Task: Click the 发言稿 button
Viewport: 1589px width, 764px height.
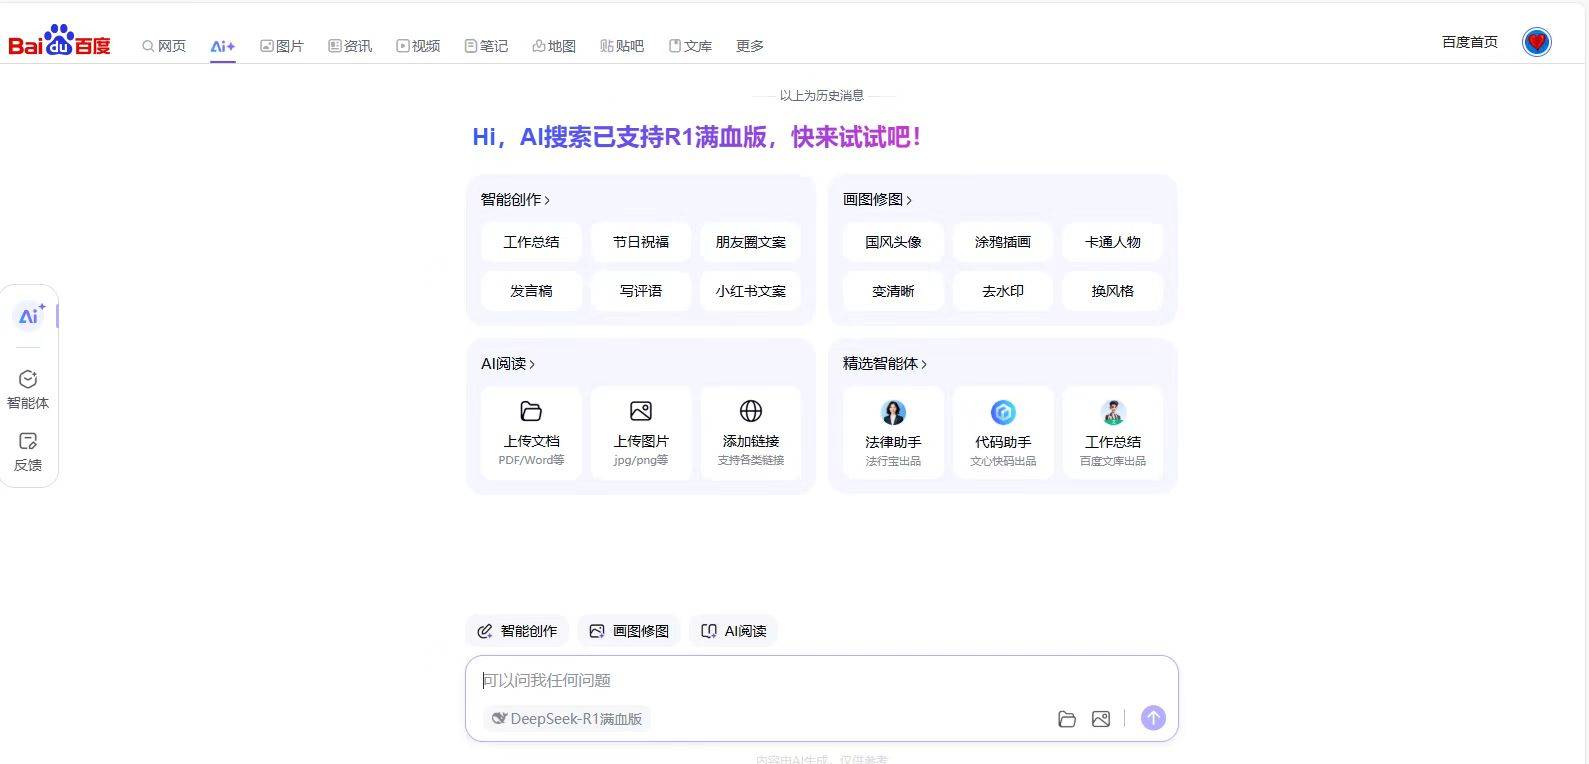Action: click(x=531, y=291)
